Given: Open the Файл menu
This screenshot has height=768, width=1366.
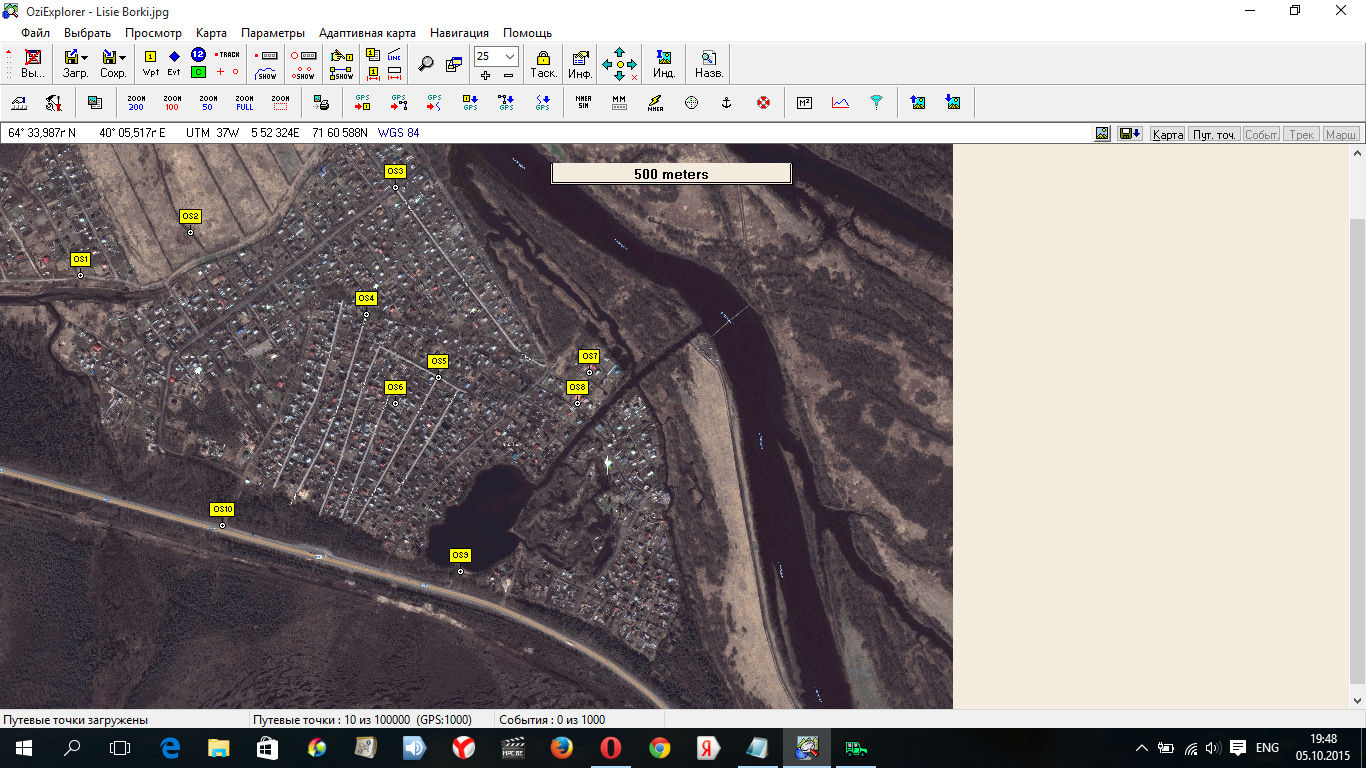Looking at the screenshot, I should 35,33.
